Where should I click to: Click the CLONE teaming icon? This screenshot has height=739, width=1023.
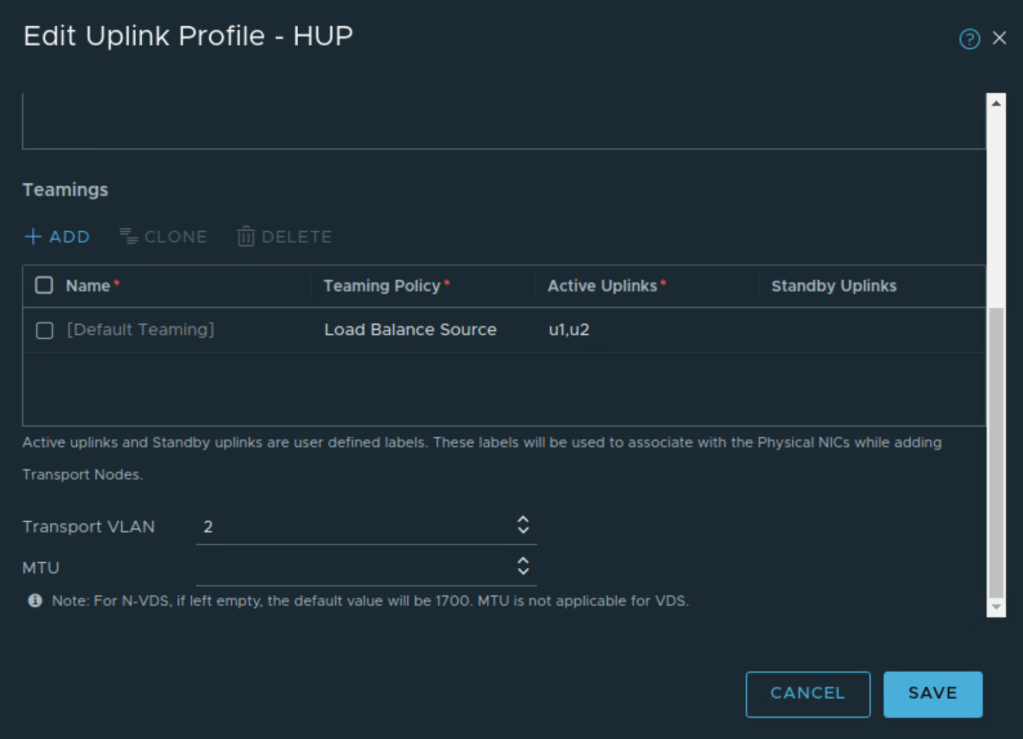click(128, 237)
